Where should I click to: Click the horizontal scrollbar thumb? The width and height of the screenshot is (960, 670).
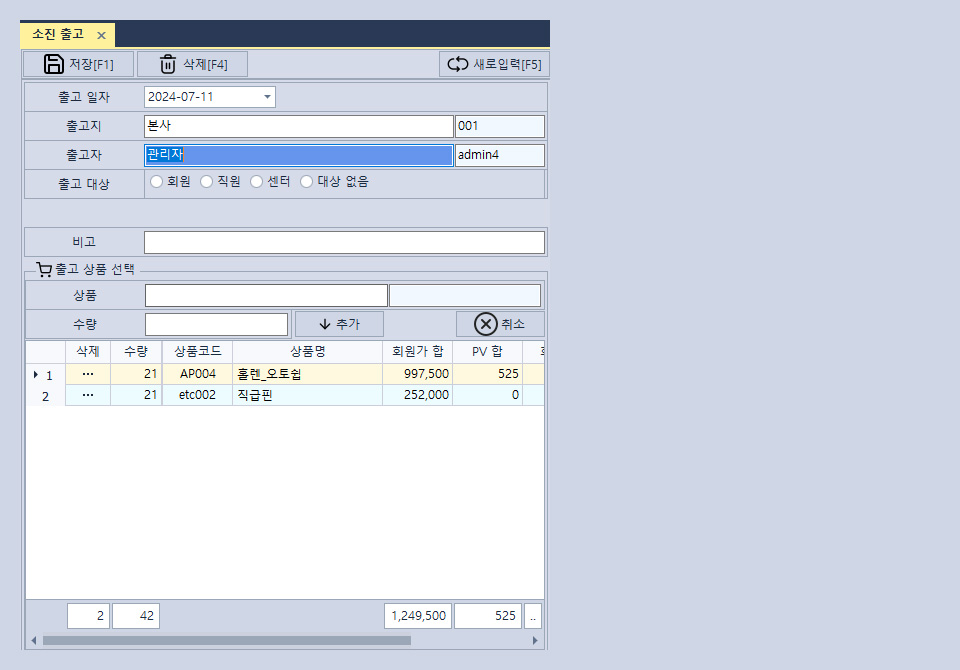(225, 640)
